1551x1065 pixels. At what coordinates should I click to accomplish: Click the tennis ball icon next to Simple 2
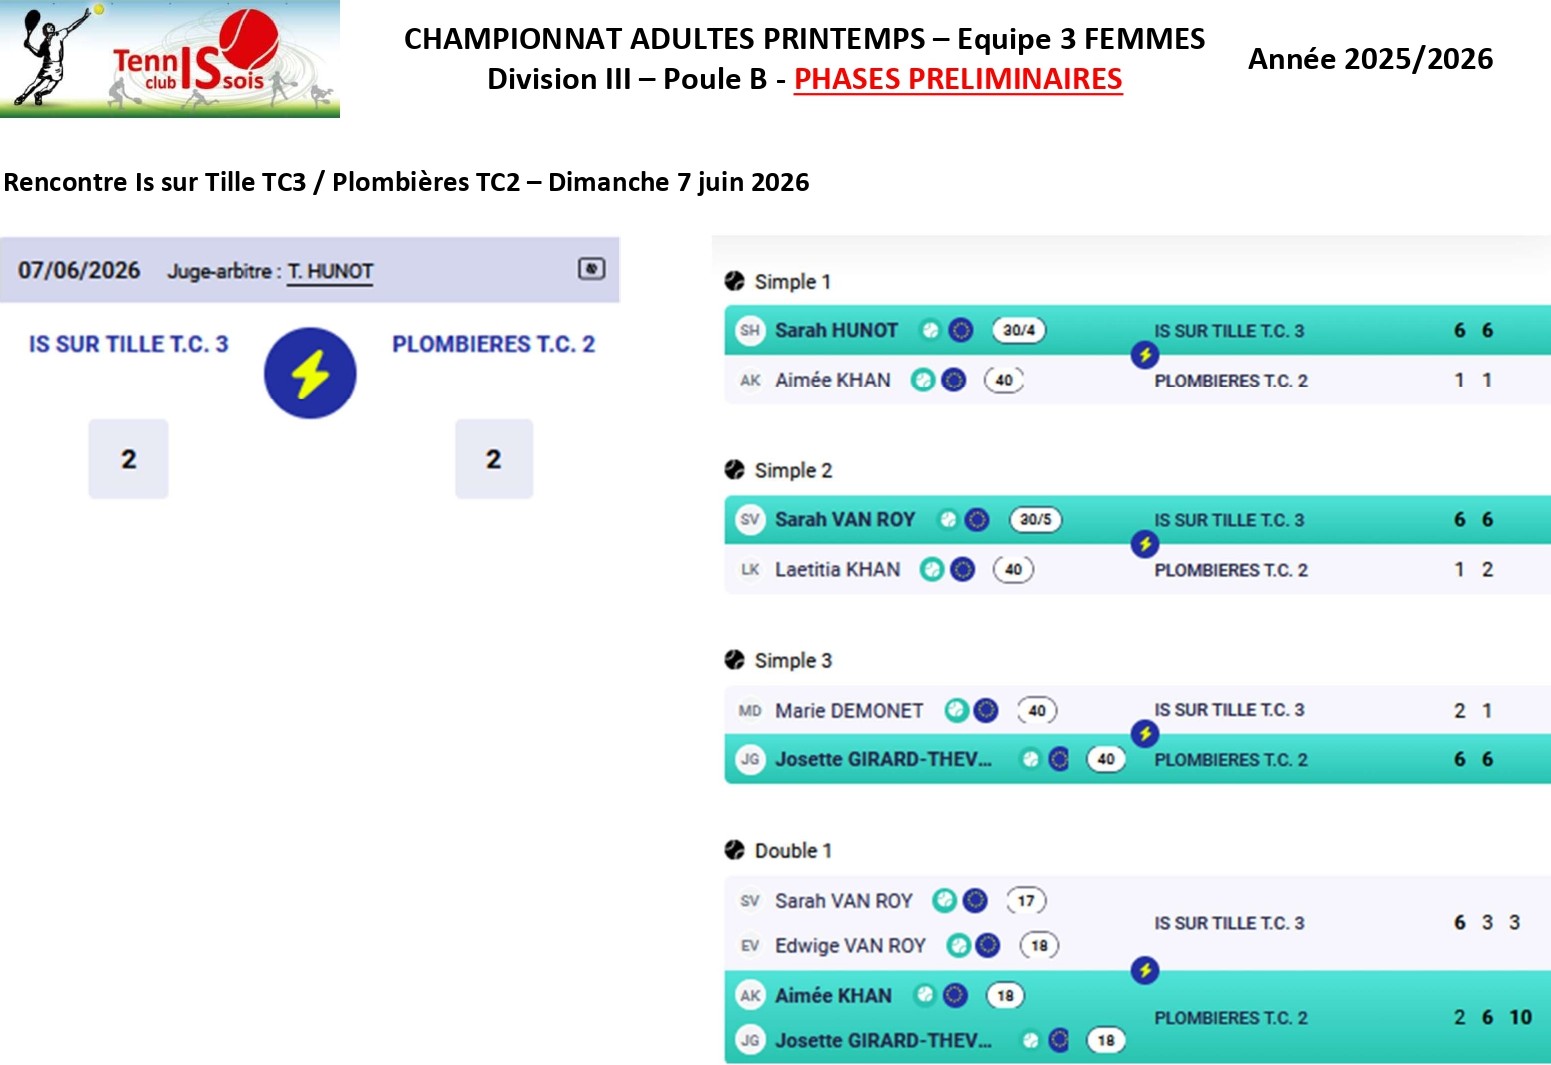point(735,470)
